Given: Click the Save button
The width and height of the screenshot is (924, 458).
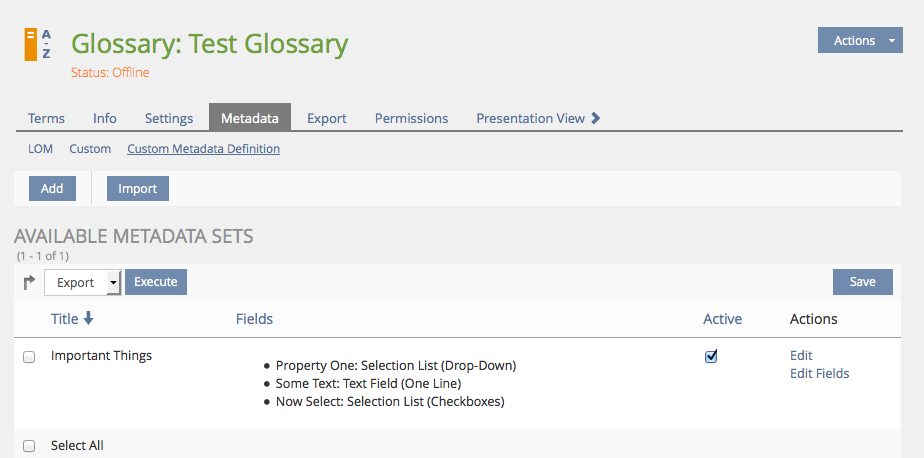Looking at the screenshot, I should 862,282.
